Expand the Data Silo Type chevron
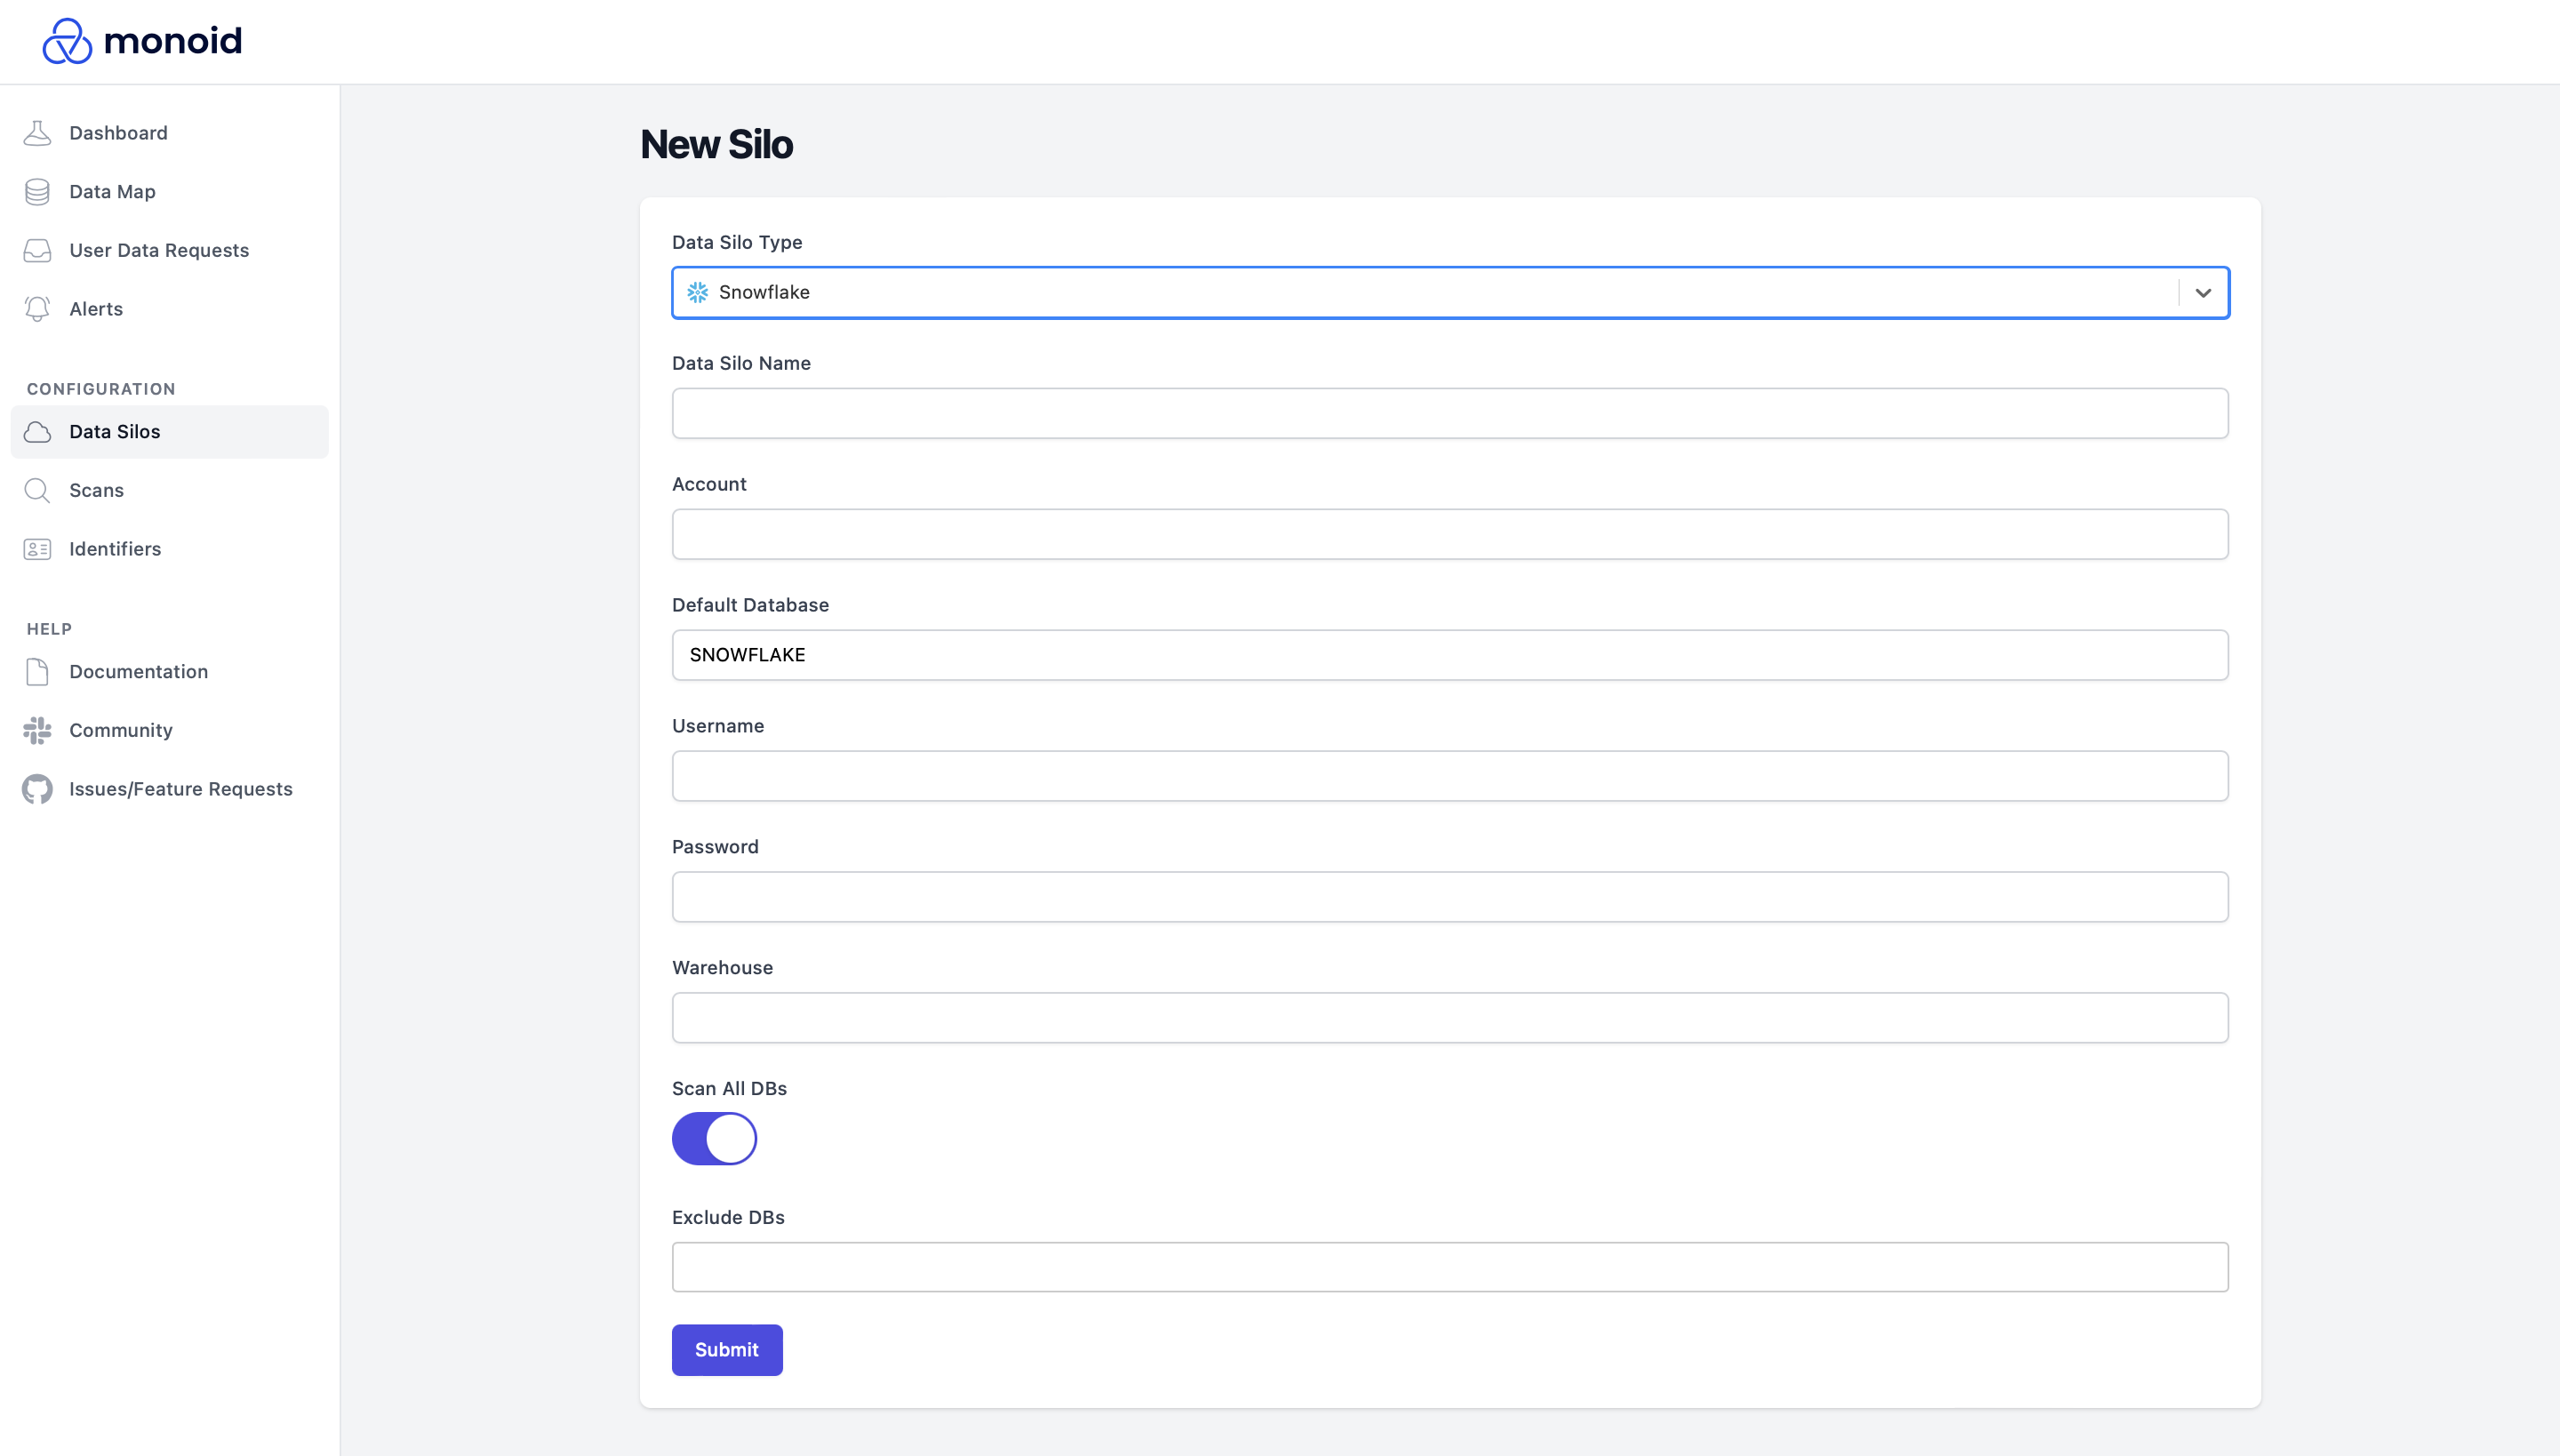 pyautogui.click(x=2203, y=293)
